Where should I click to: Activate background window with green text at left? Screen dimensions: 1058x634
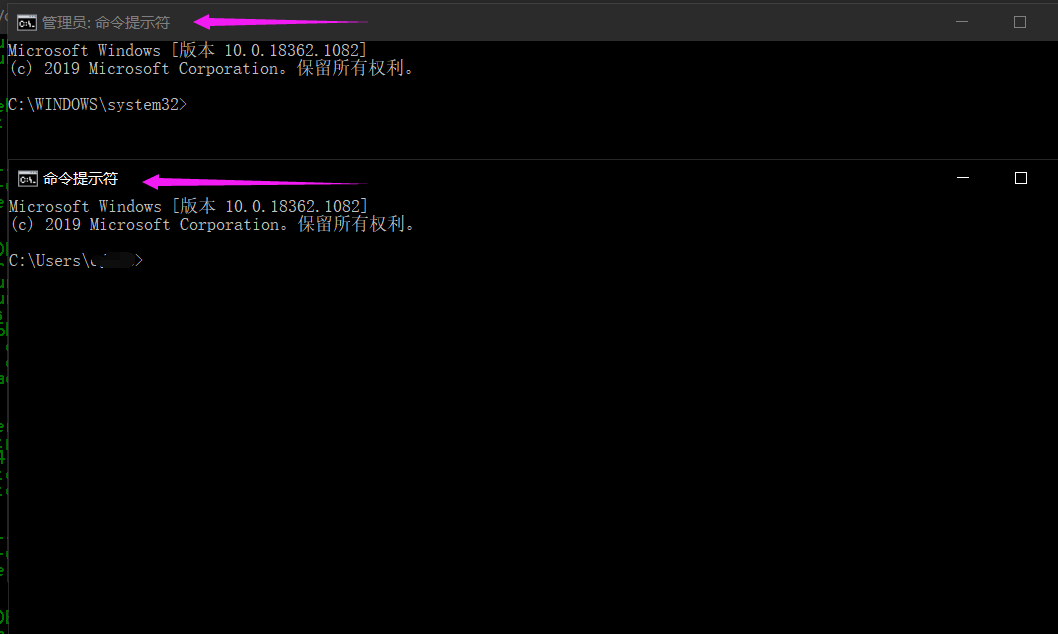coord(3,400)
